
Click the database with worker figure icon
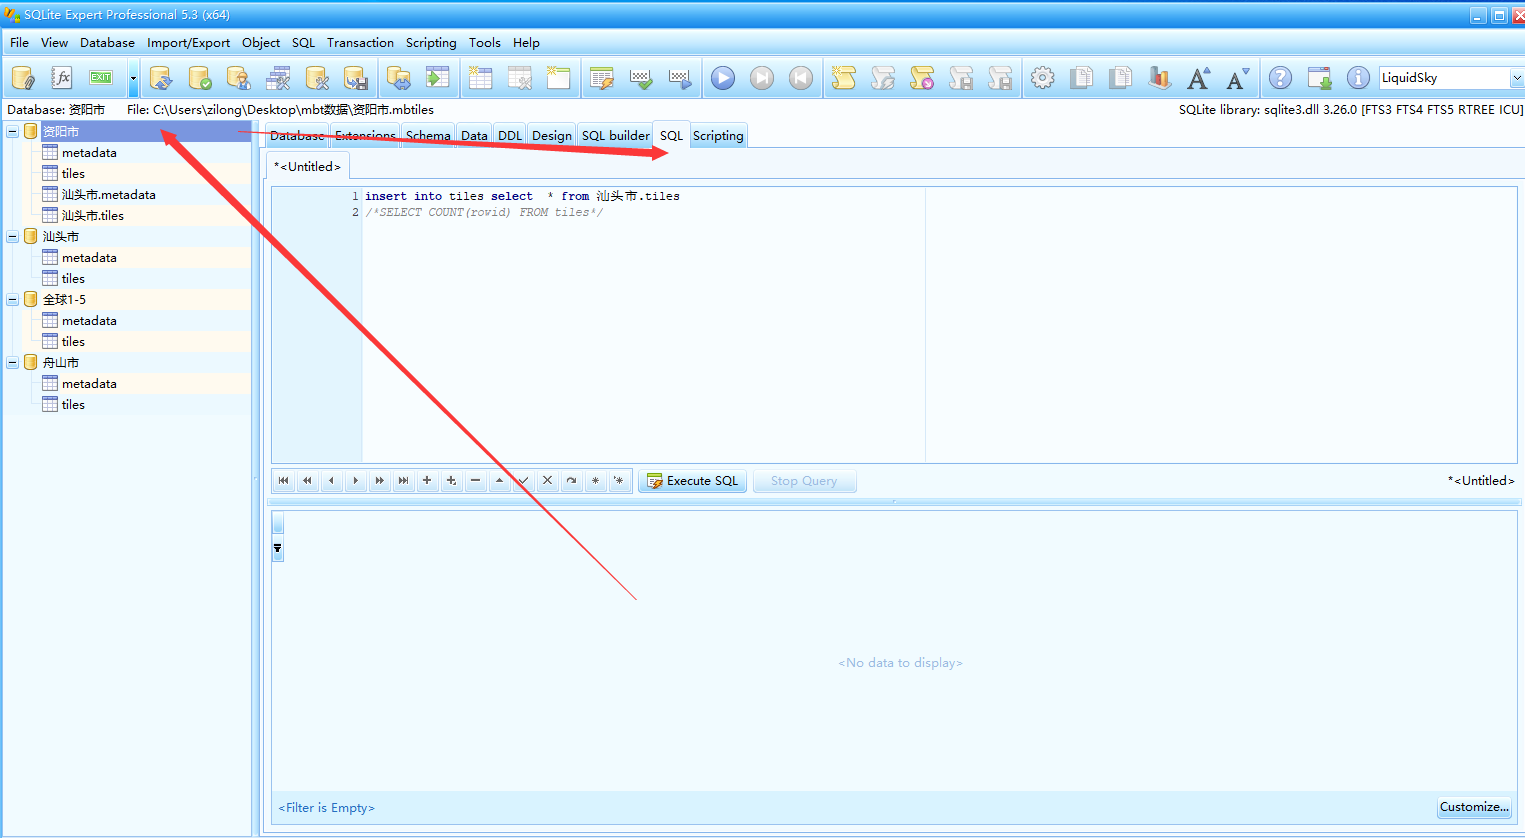239,78
